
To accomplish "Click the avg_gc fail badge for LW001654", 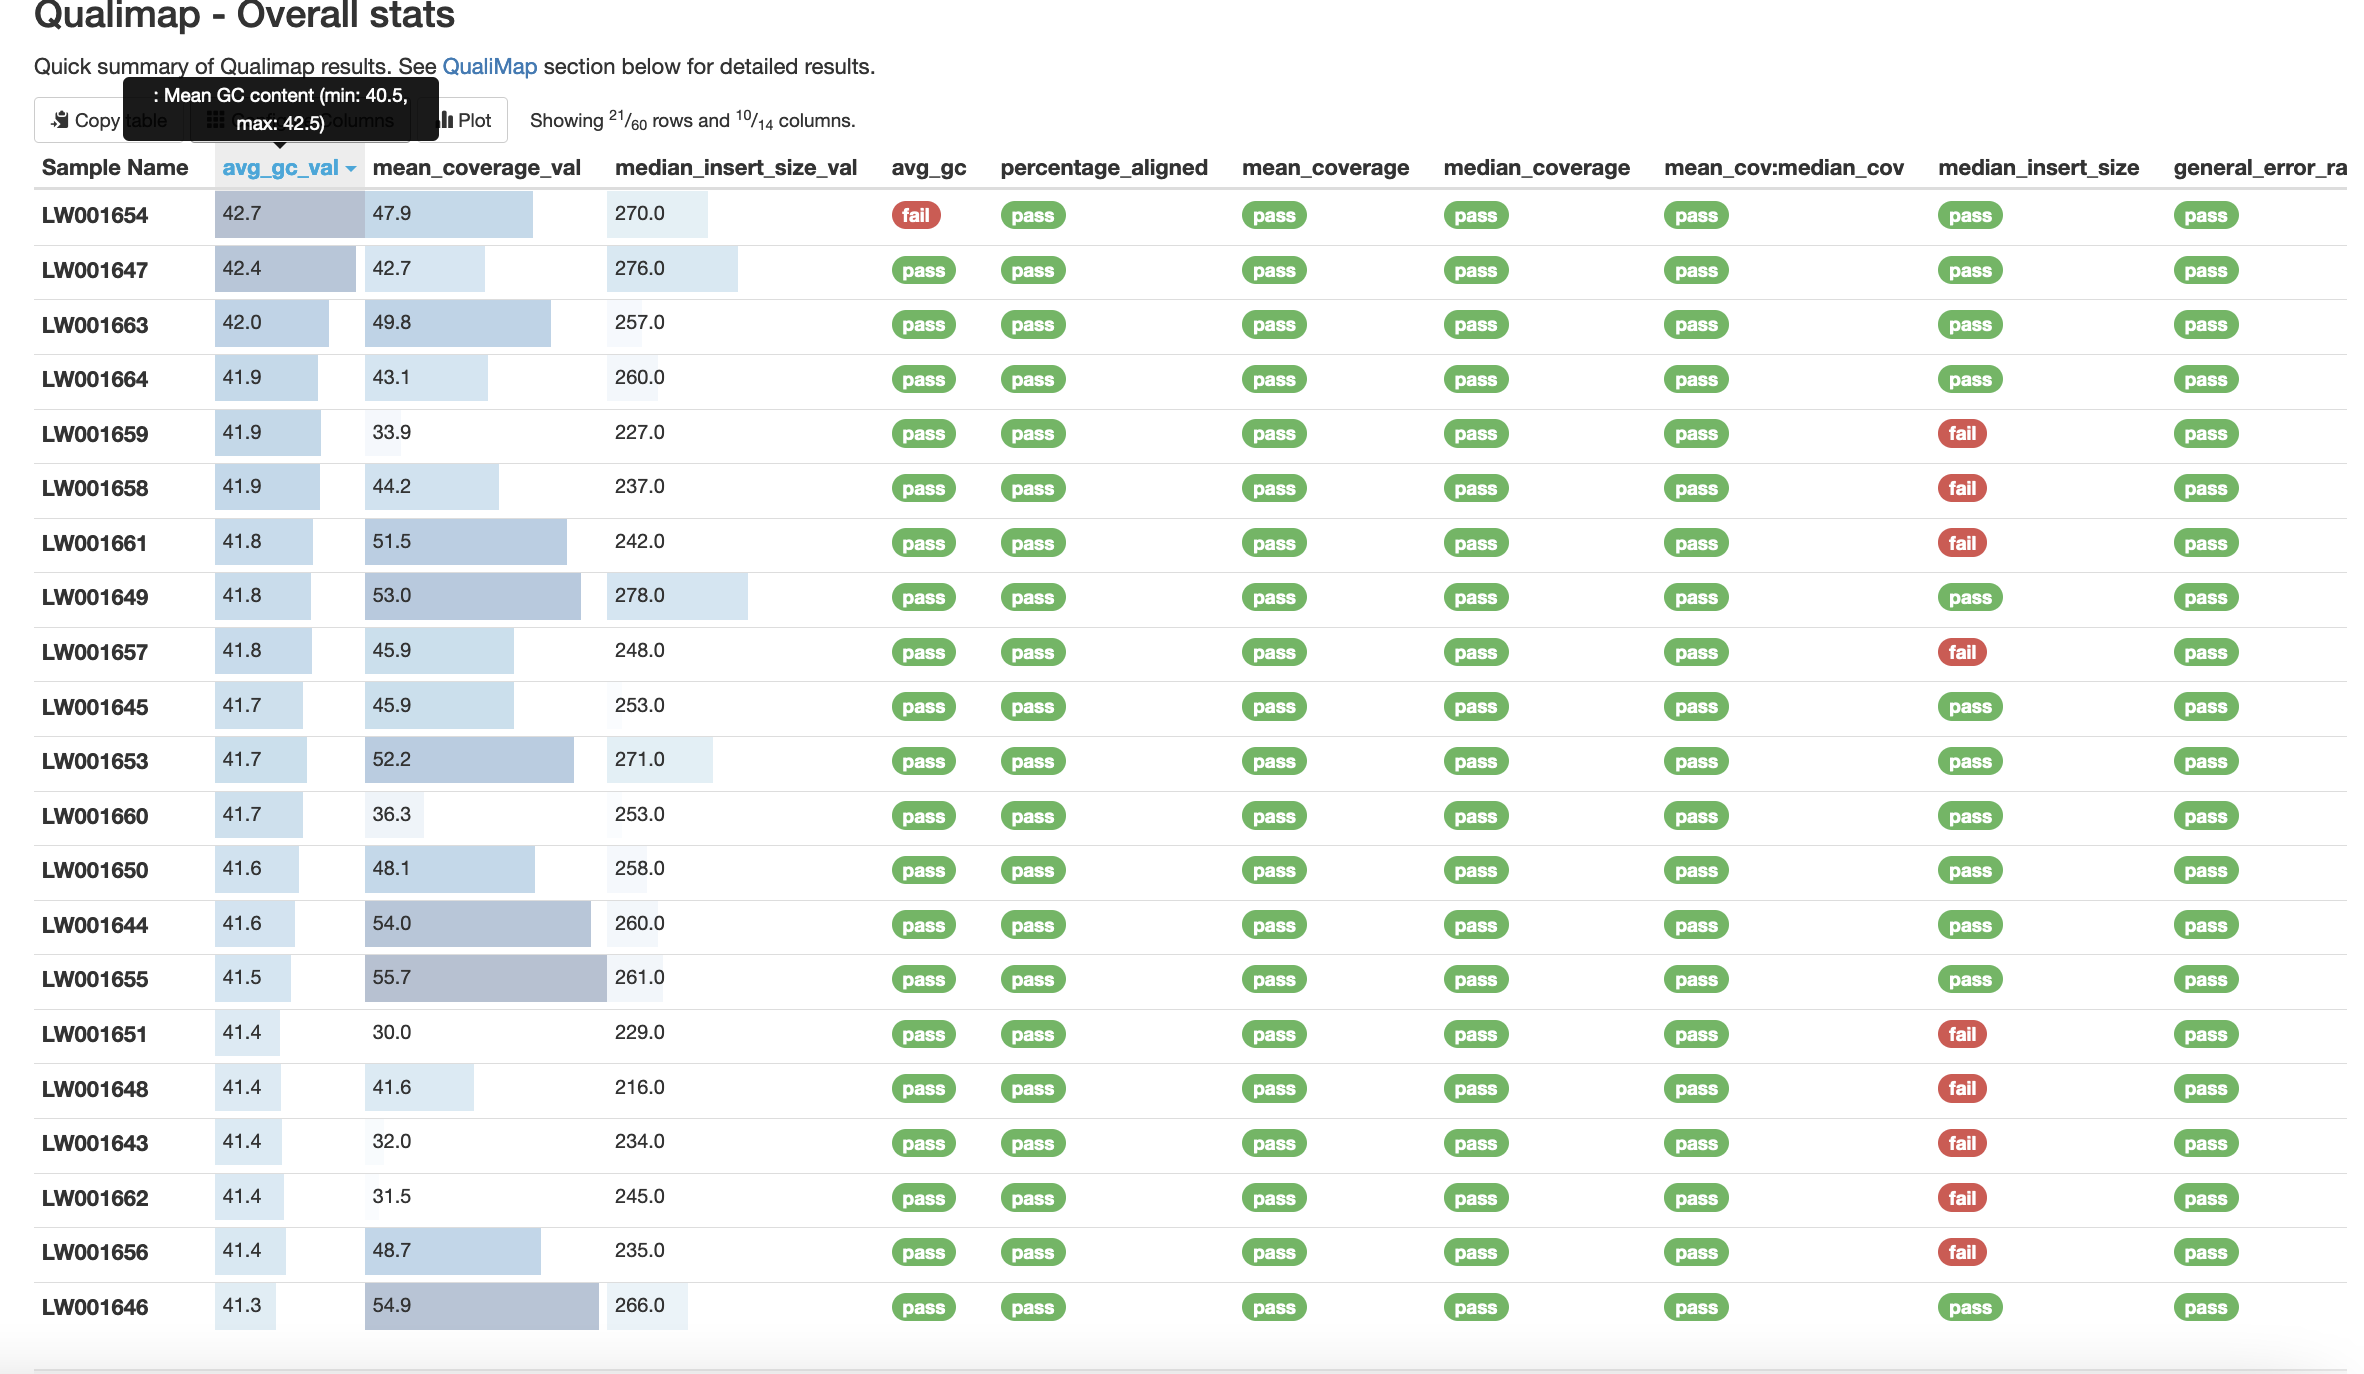I will (916, 215).
